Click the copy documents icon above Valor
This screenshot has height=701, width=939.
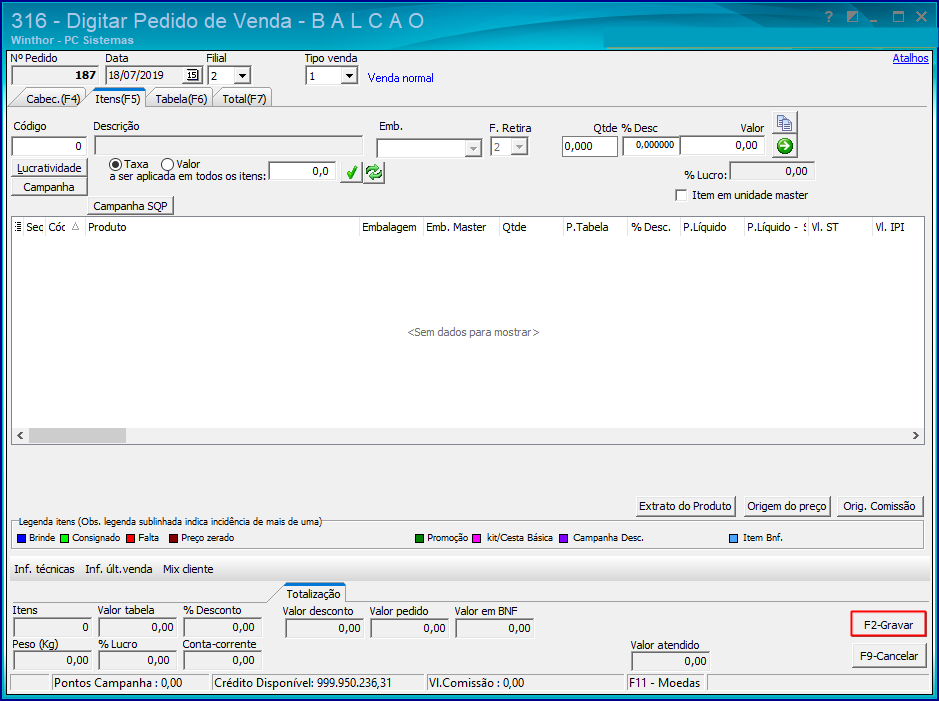[784, 123]
